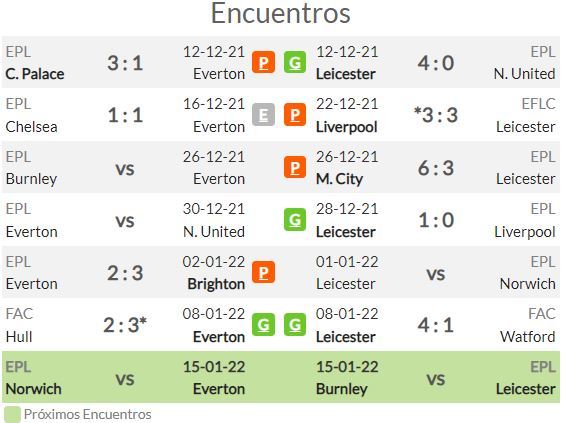Click the gray E badge for Chelsea match
This screenshot has width=565, height=423.
coord(263,115)
